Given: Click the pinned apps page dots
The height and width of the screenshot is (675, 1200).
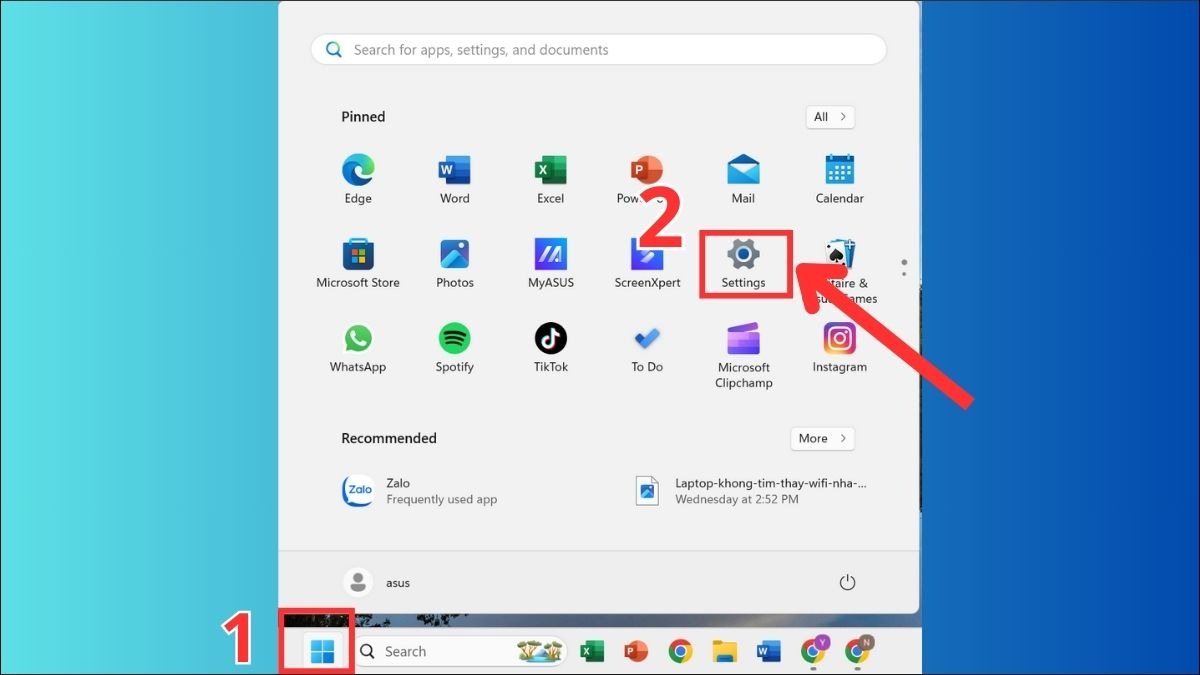Looking at the screenshot, I should (904, 267).
